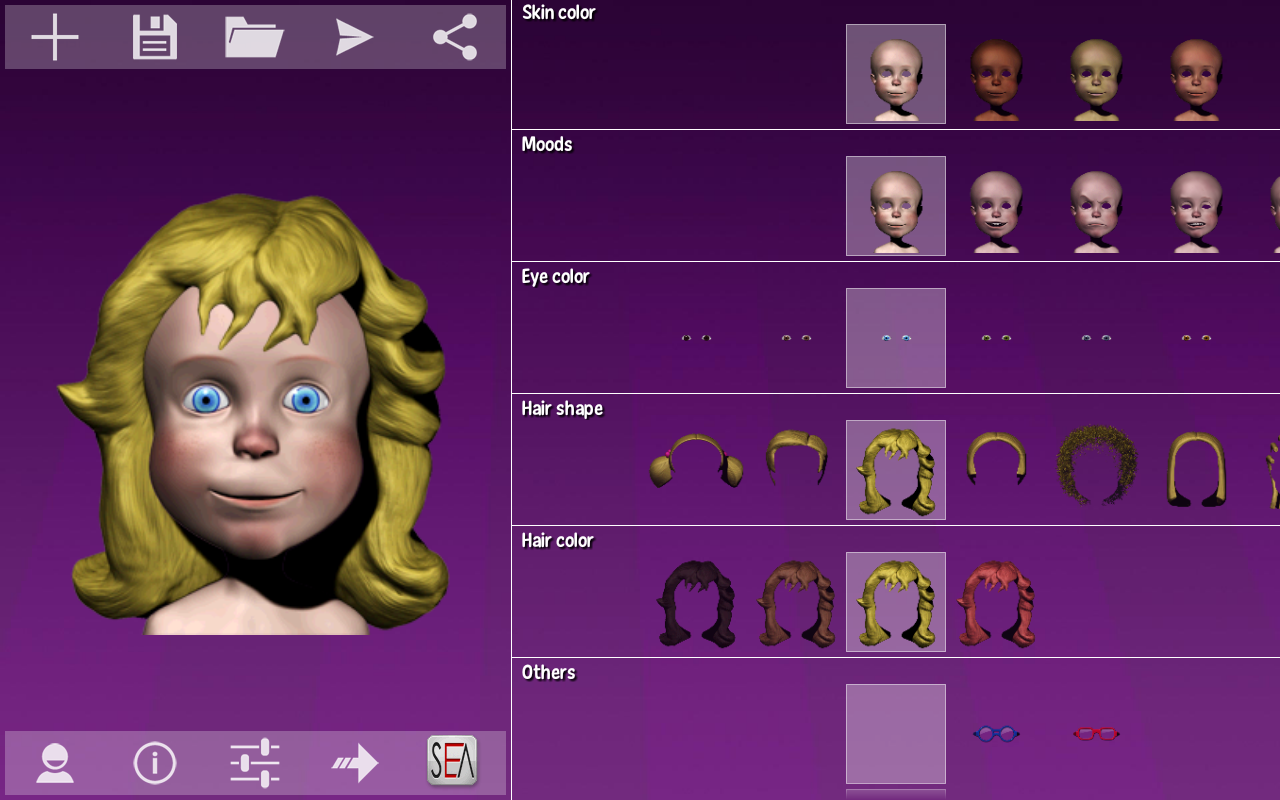
Task: Choose the open-mouth smiling mood face
Action: point(996,210)
